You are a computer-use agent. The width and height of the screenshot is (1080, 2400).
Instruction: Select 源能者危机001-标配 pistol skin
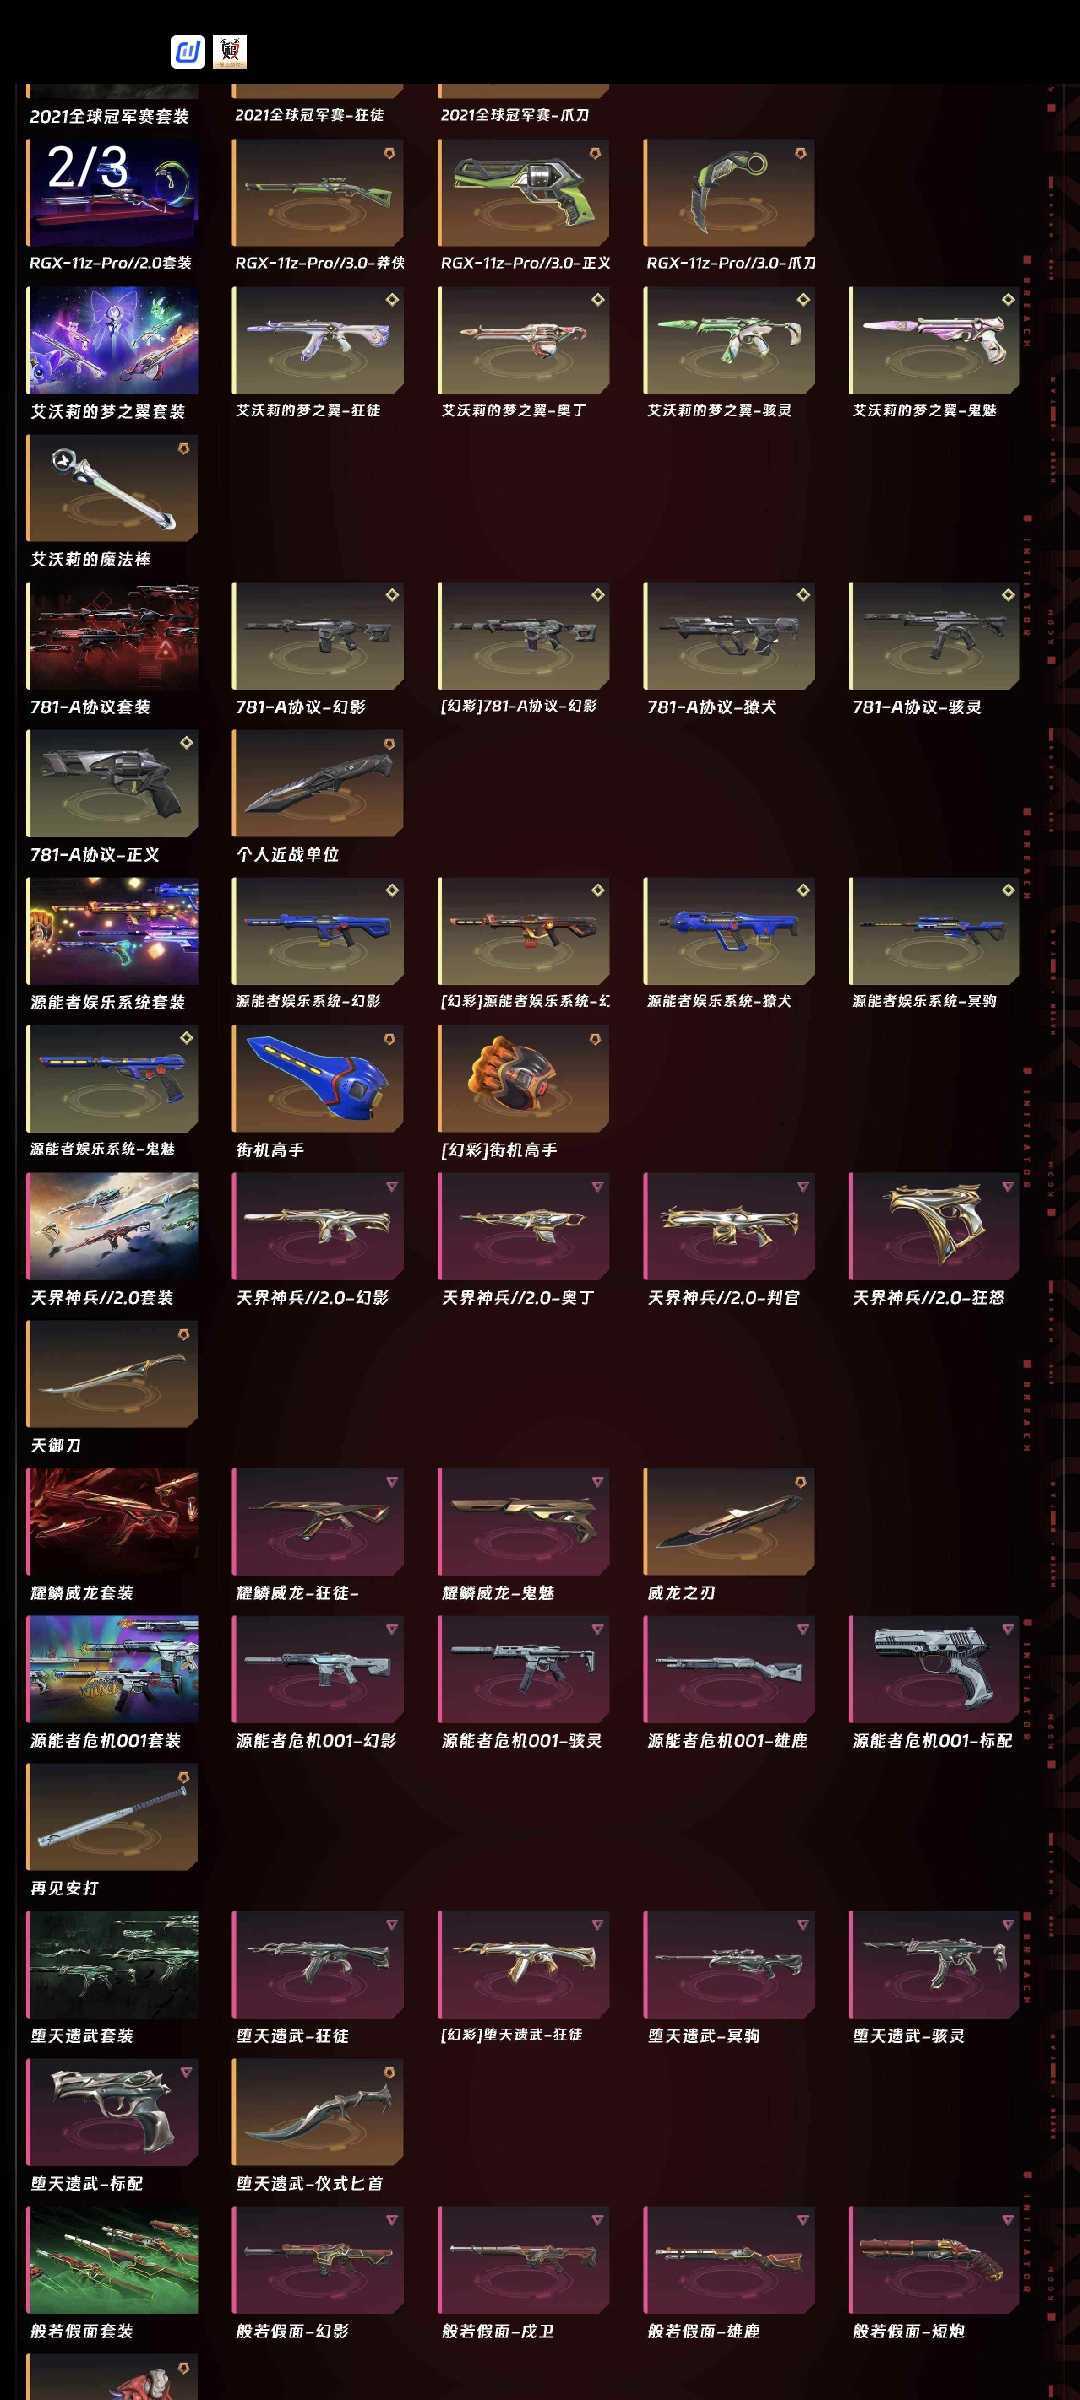935,1669
